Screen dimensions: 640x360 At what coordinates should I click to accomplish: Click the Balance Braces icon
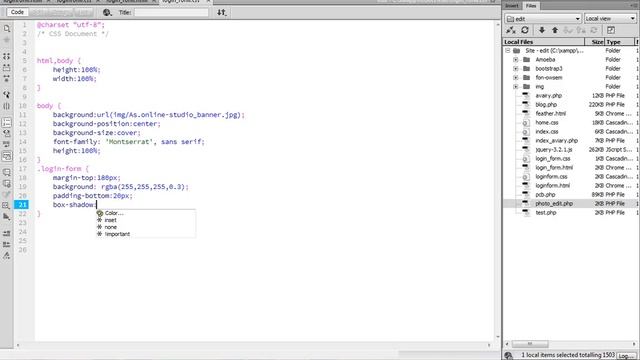coord(7,106)
